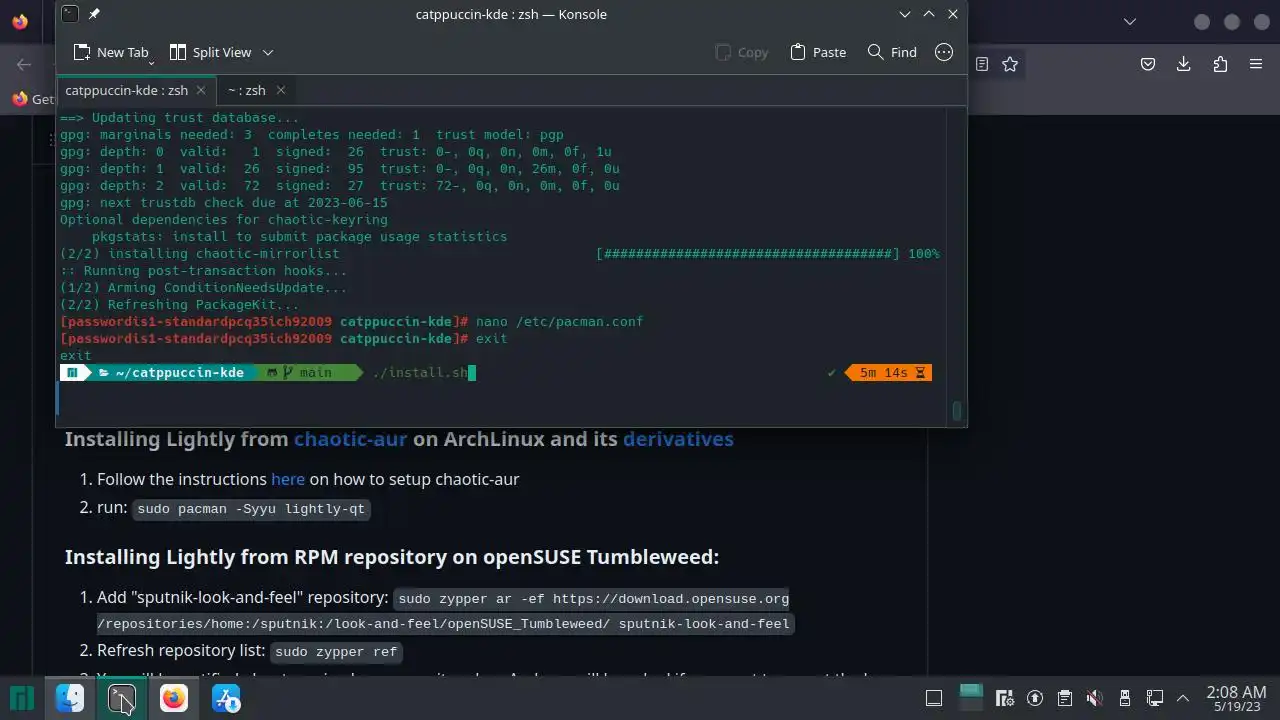The height and width of the screenshot is (720, 1280).
Task: Open the updates notifier tray icon
Action: click(1035, 698)
